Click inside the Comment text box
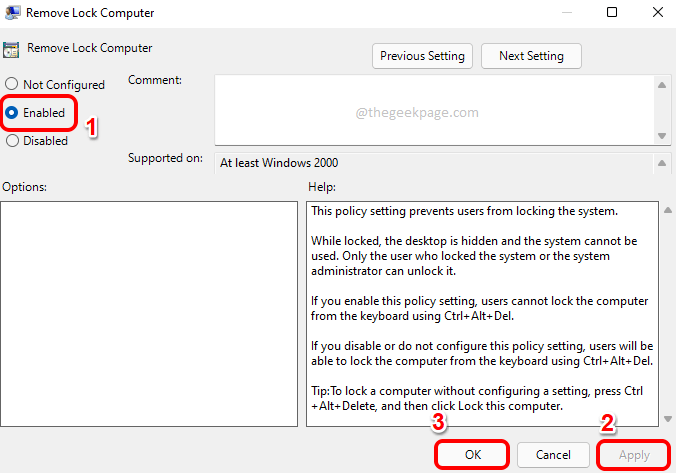Screen dimensions: 676x473 click(x=430, y=109)
